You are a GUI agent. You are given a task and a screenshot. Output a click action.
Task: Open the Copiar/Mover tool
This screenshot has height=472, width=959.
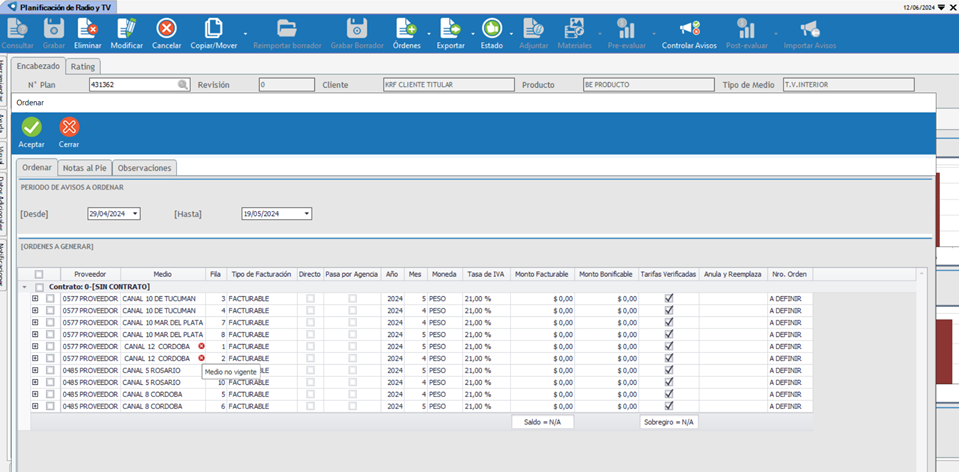pyautogui.click(x=213, y=28)
